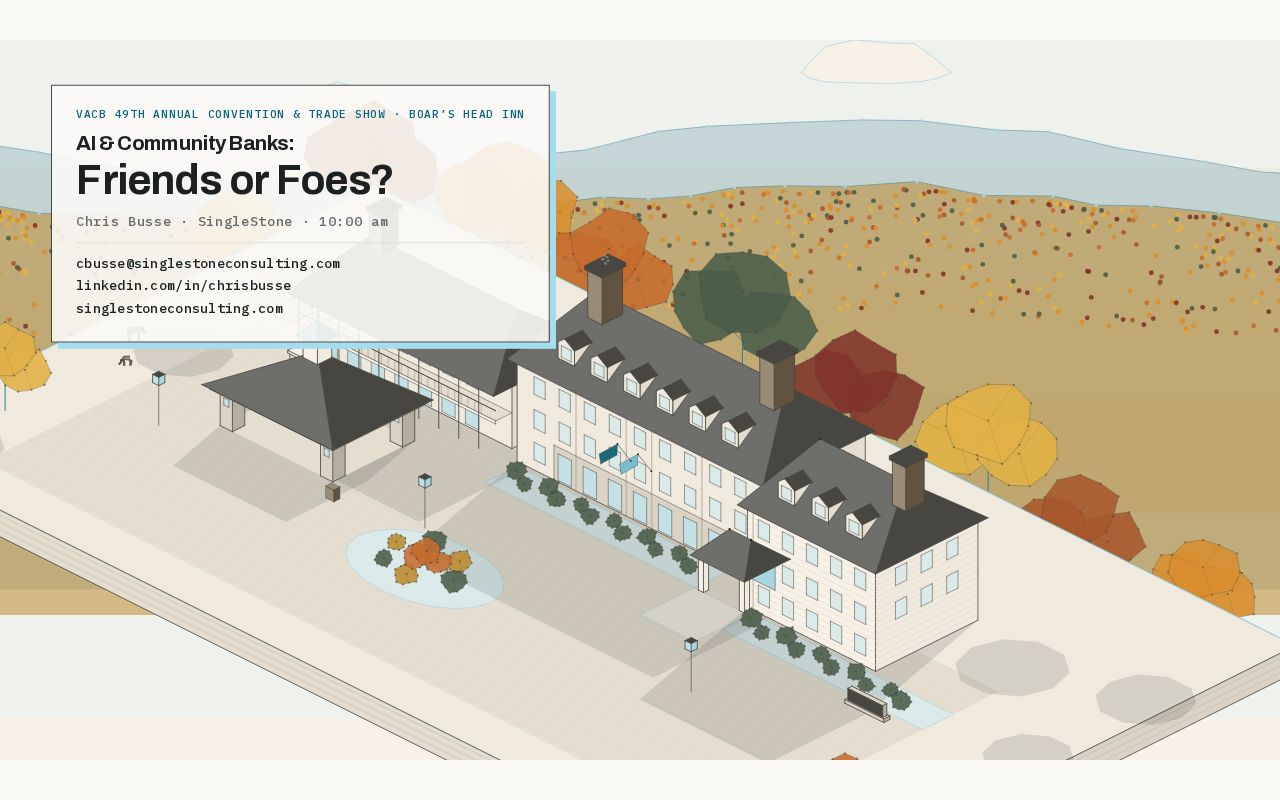The width and height of the screenshot is (1280, 800).
Task: Open the singlestoneconsulting.com website link
Action: coord(180,309)
